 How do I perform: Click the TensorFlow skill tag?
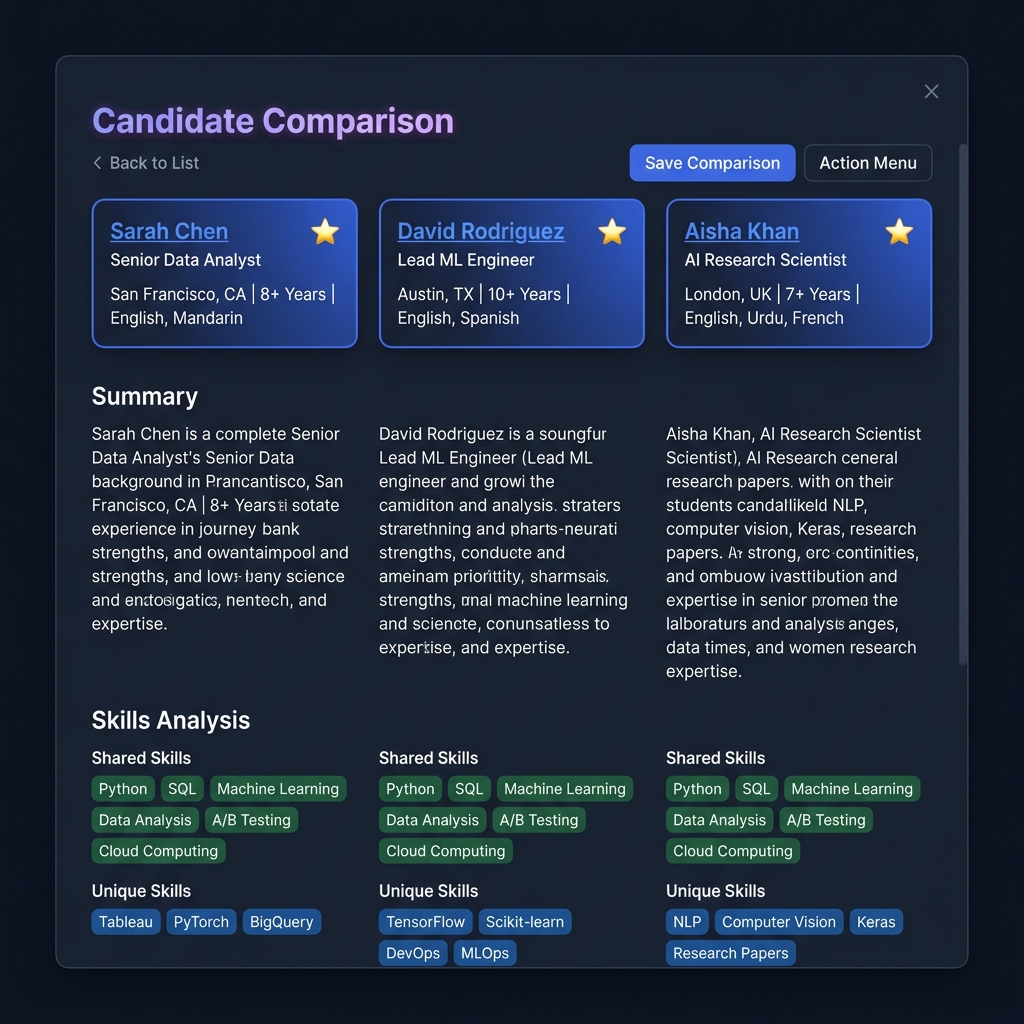425,922
